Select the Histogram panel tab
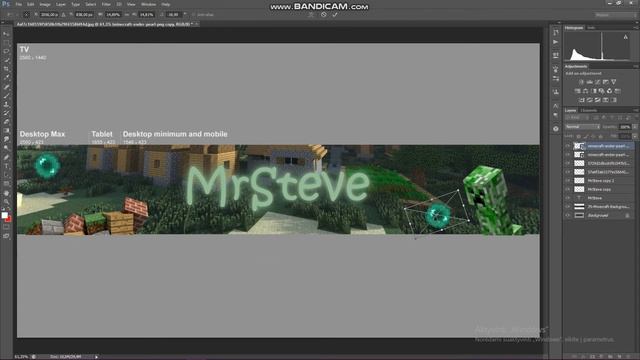Viewport: 640px width, 360px height. [x=574, y=28]
